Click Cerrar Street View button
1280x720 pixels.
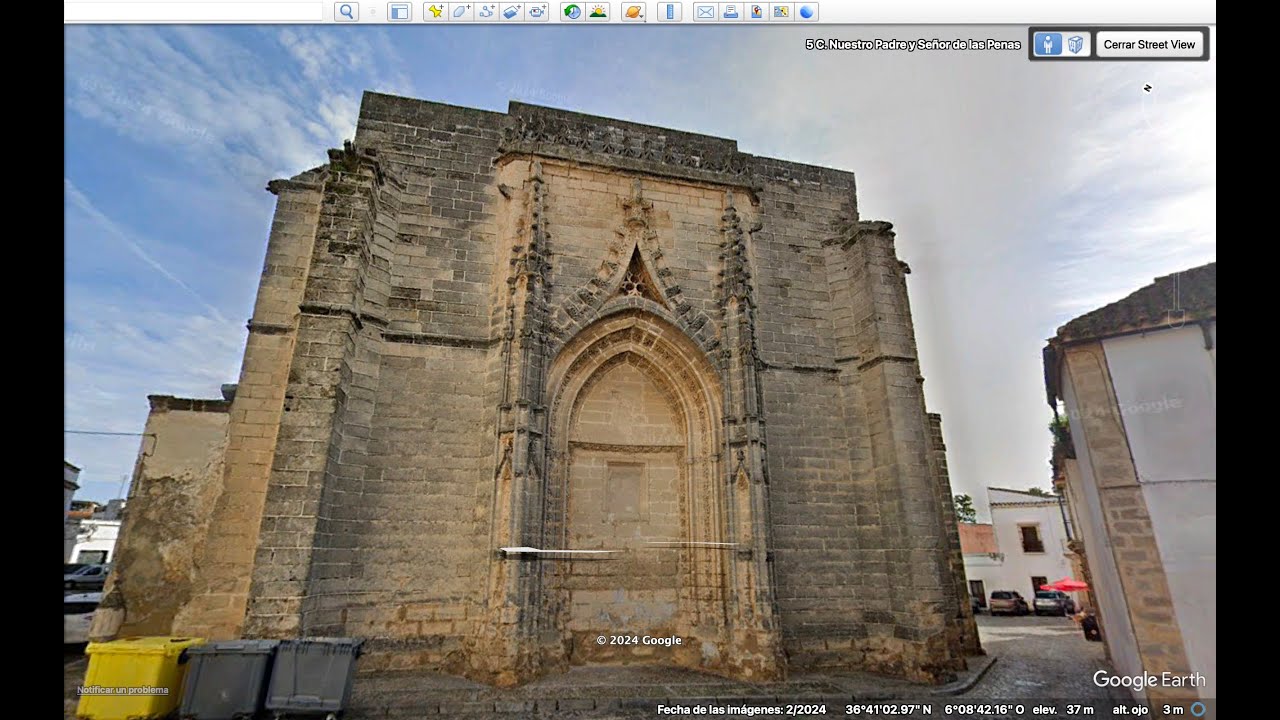[1150, 44]
